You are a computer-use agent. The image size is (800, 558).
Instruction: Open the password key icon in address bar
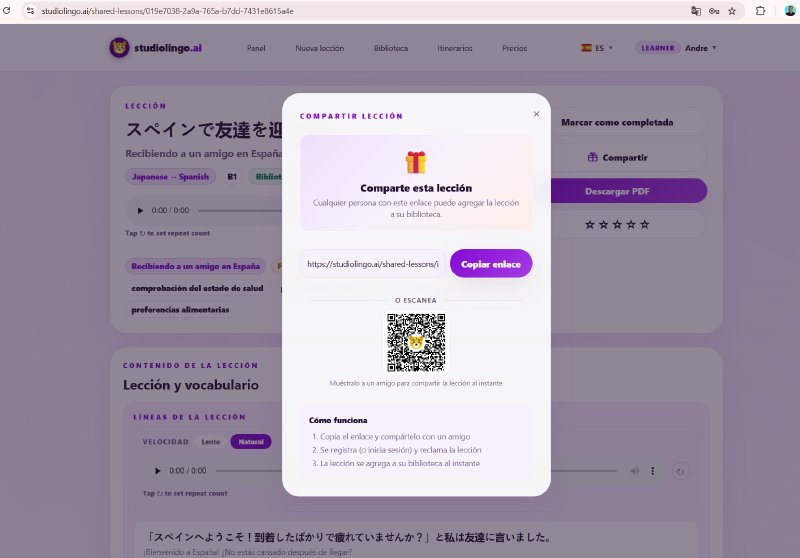714,11
